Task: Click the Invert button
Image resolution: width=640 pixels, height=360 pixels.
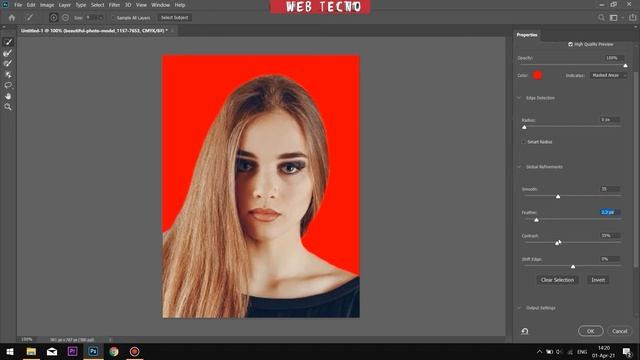Action: 598,280
